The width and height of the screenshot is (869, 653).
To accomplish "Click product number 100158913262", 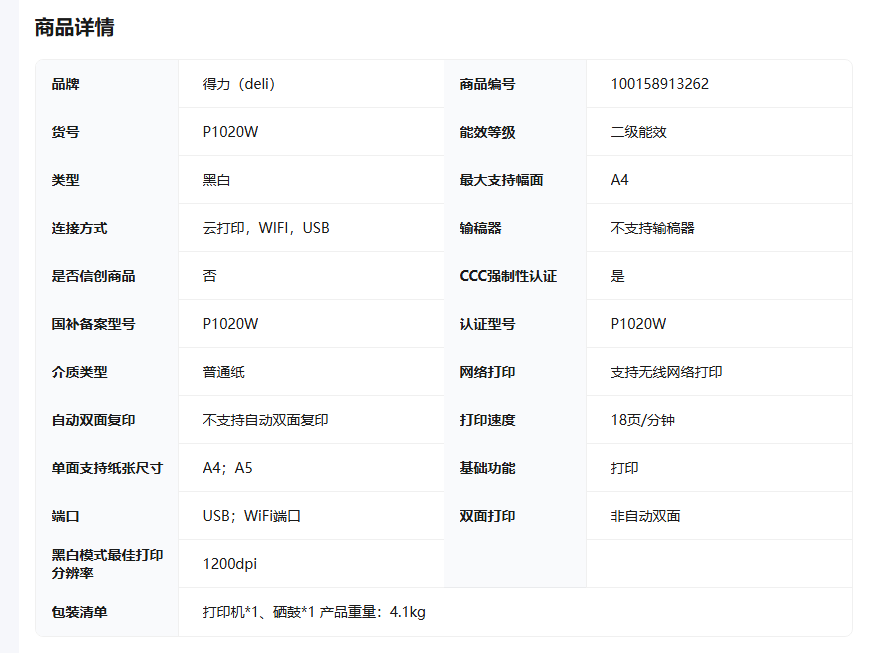I will point(660,84).
